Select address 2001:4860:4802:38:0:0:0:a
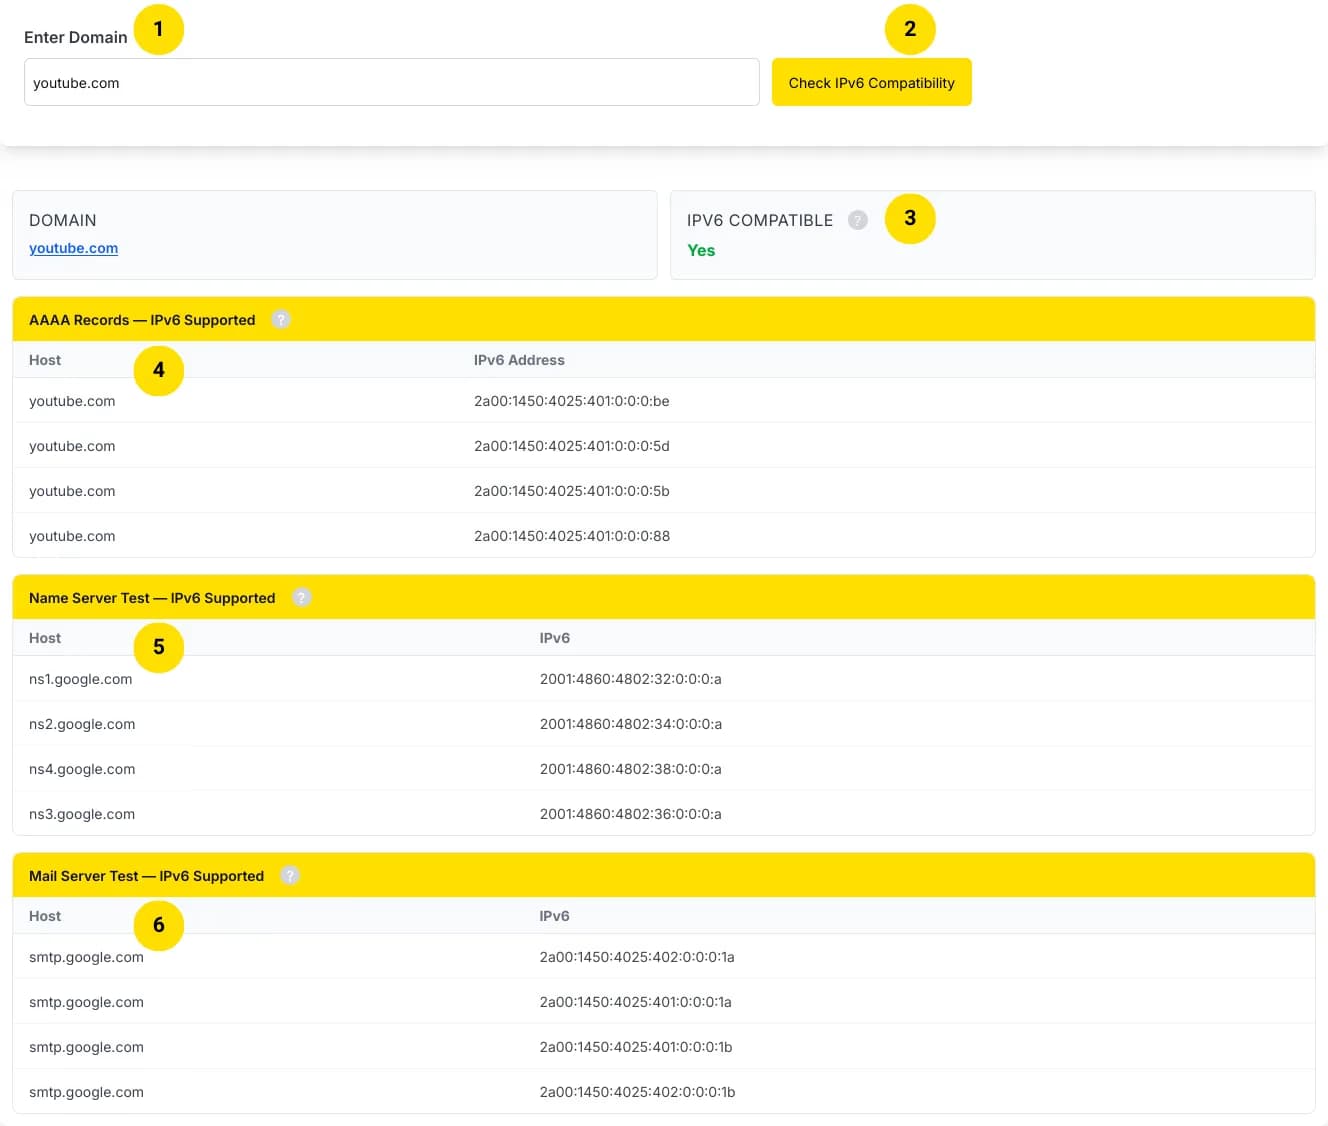This screenshot has width=1328, height=1126. pyautogui.click(x=630, y=769)
